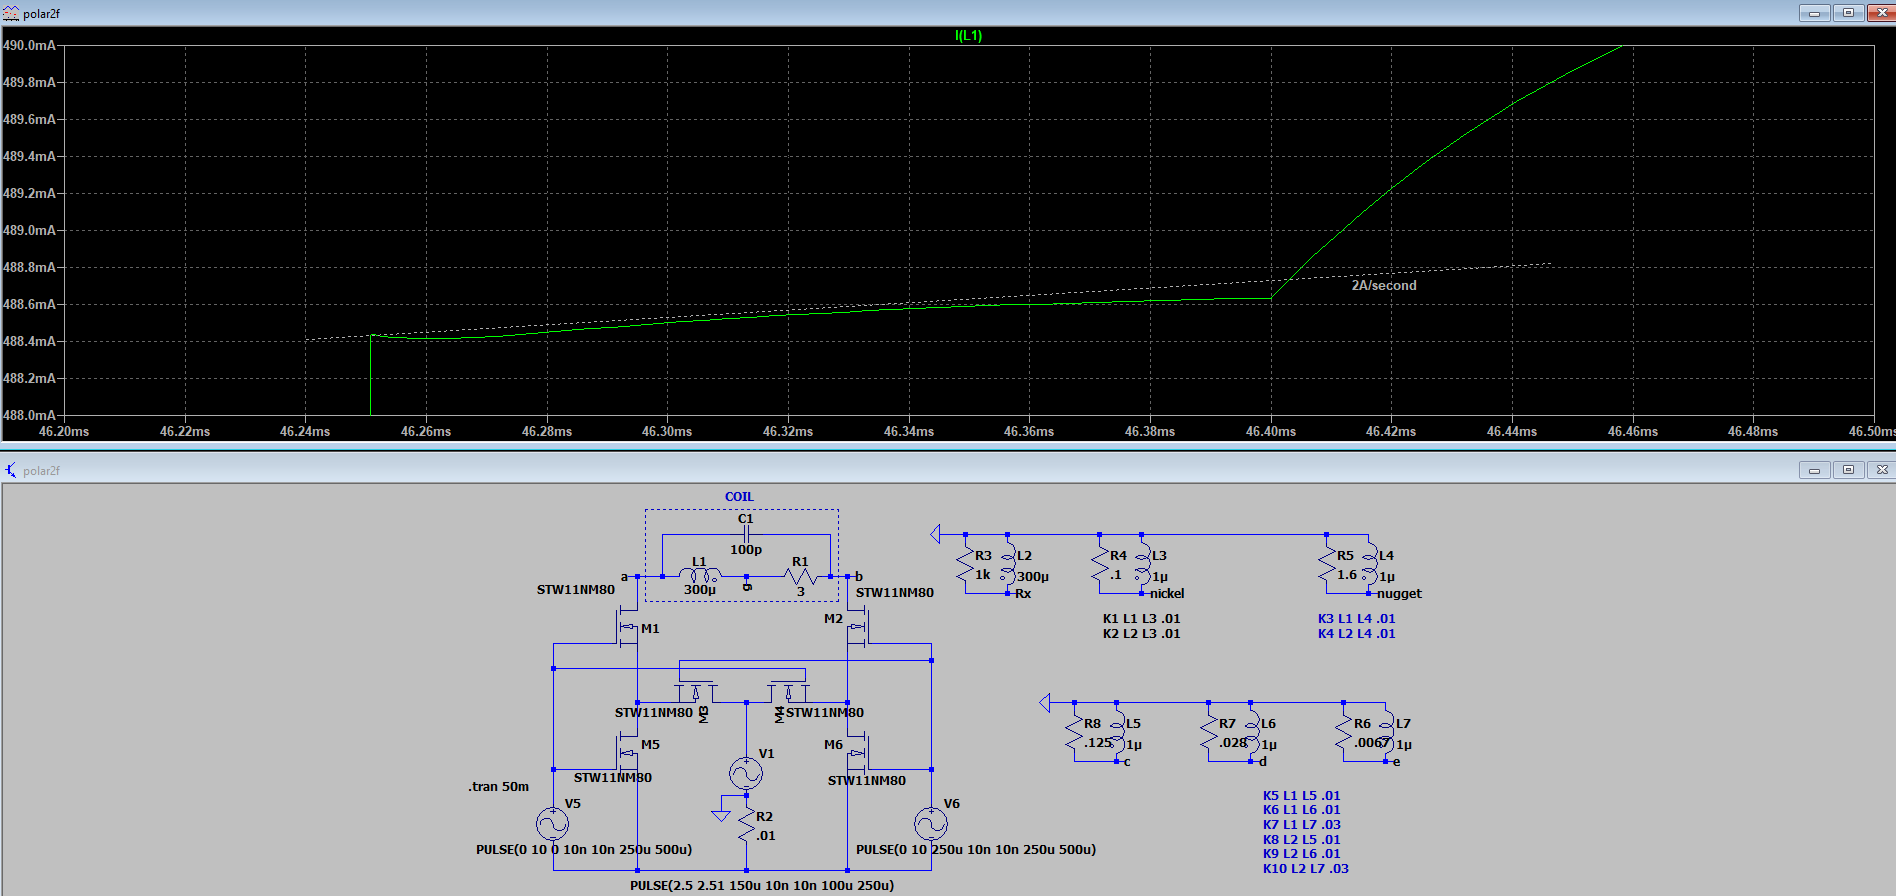Click the 2A/second plot annotation
Screen dimensions: 1896x896
(1383, 286)
